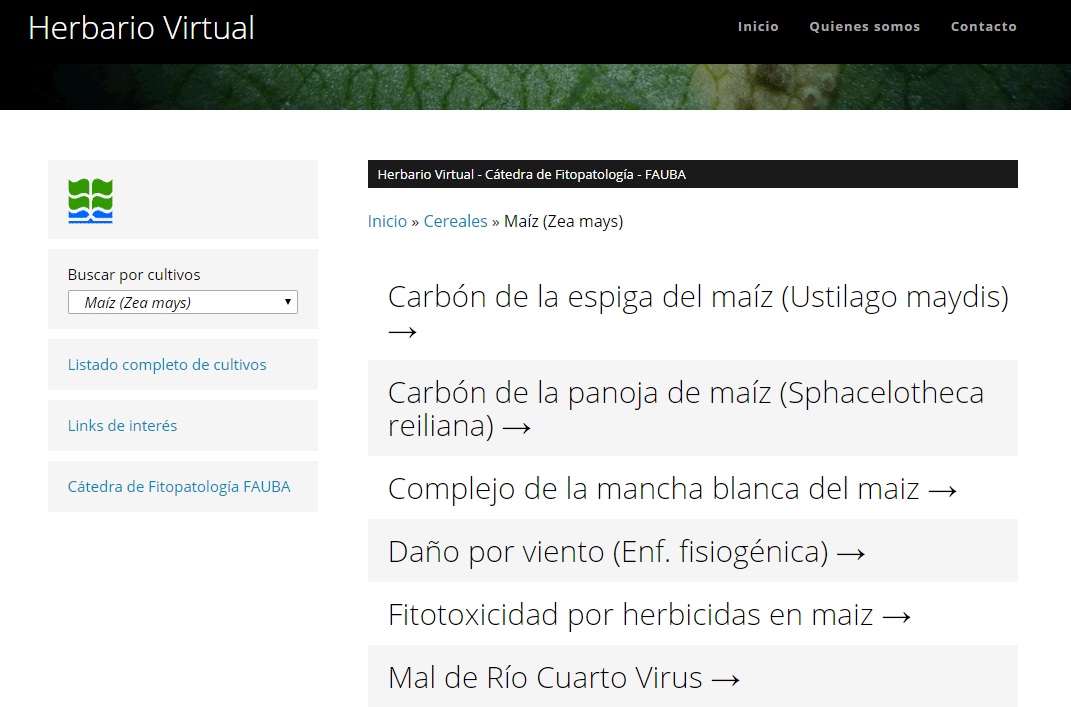Image resolution: width=1071 pixels, height=707 pixels.
Task: Click the black Herbario Virtual - Cátedra title bar
Action: pyautogui.click(x=692, y=174)
